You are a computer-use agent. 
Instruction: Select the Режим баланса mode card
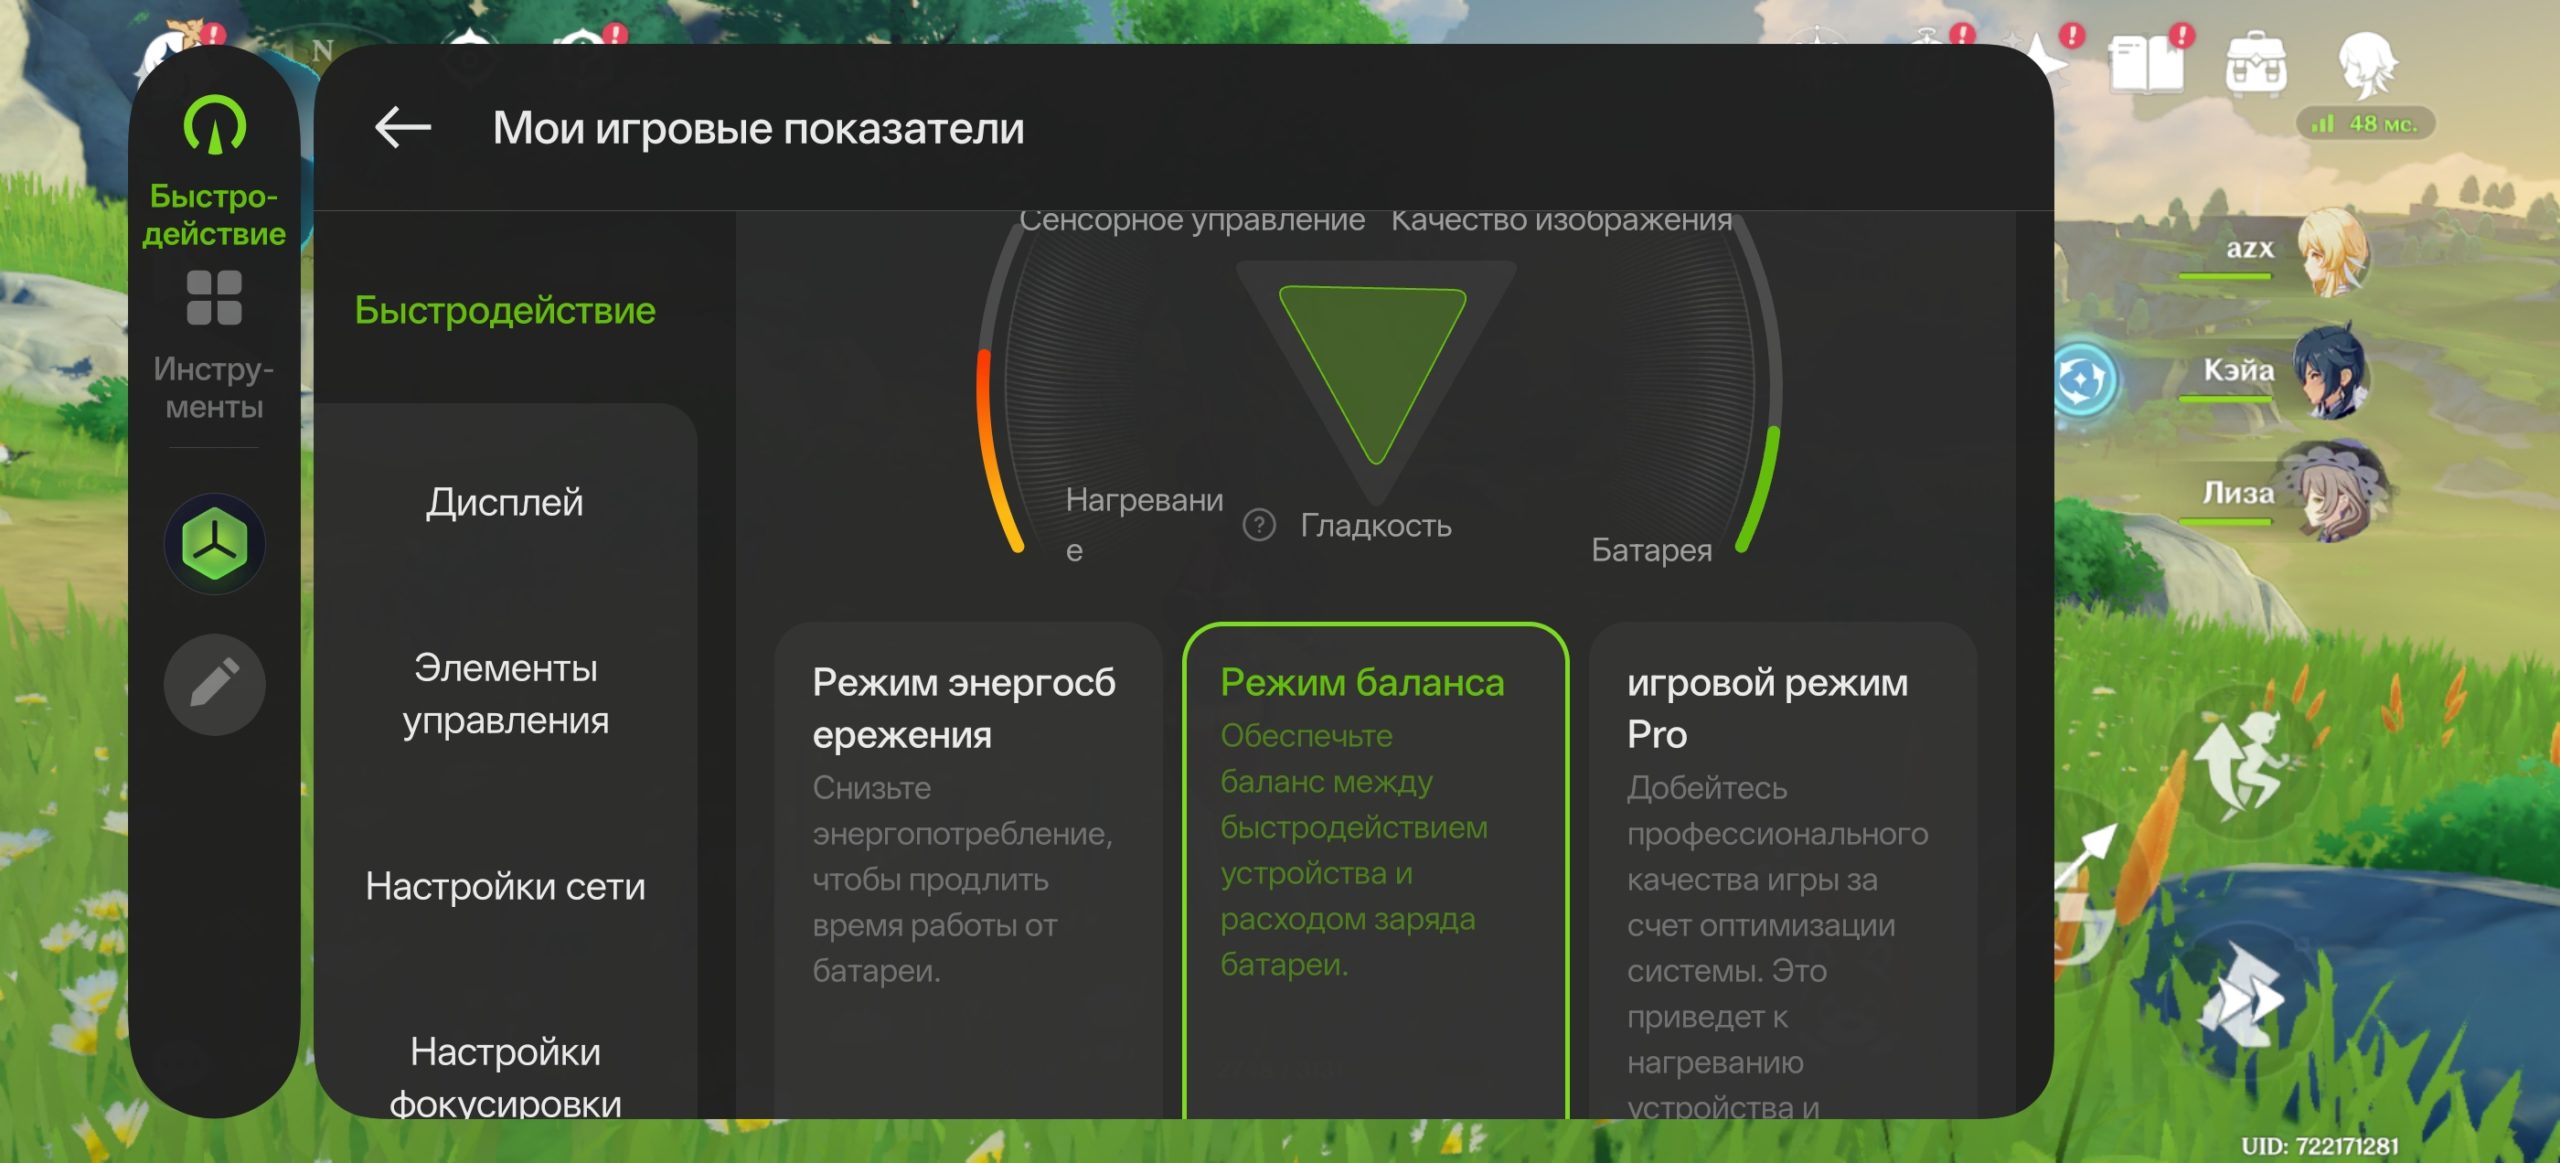(1376, 870)
